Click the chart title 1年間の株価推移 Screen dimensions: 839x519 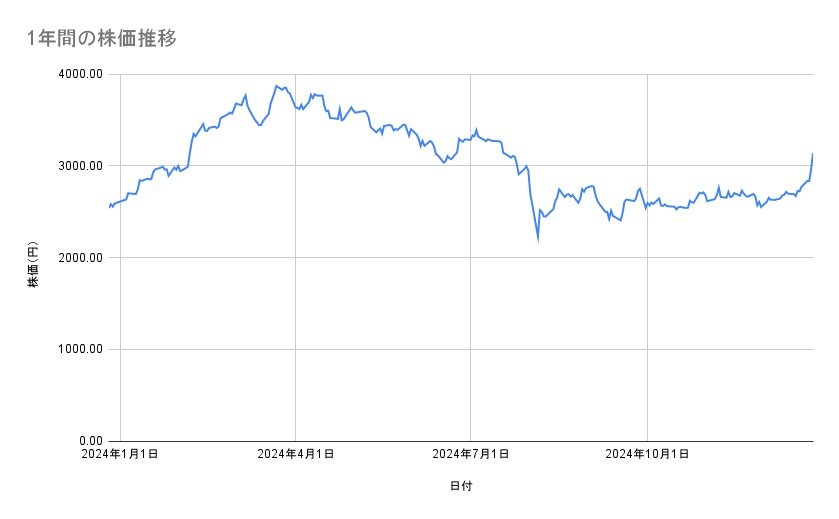(103, 38)
